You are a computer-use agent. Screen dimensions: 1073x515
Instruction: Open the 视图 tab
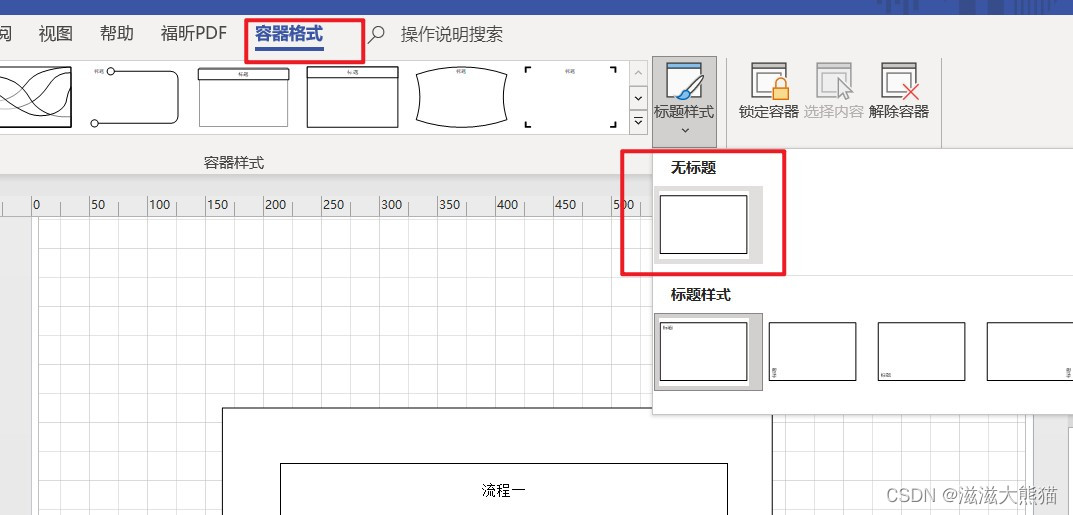click(x=55, y=34)
